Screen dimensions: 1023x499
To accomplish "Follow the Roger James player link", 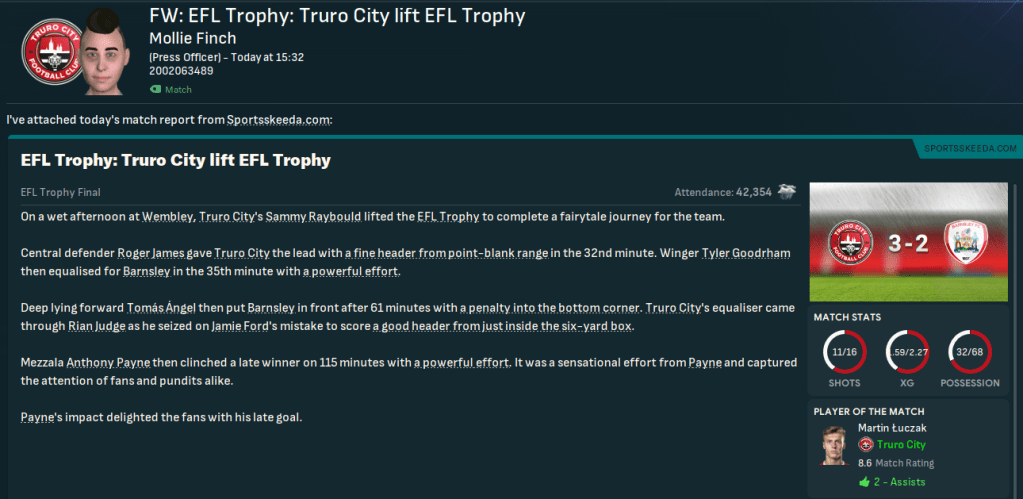I will click(x=149, y=253).
